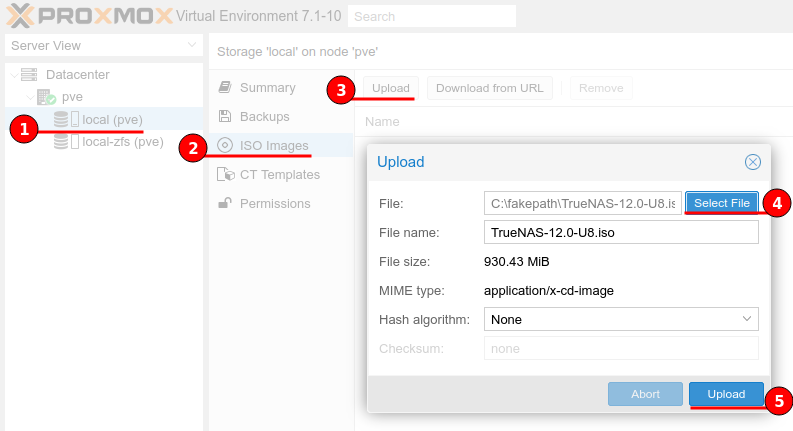Click the Virtual Environment 7.1-10 text
This screenshot has width=793, height=431.
(258, 16)
